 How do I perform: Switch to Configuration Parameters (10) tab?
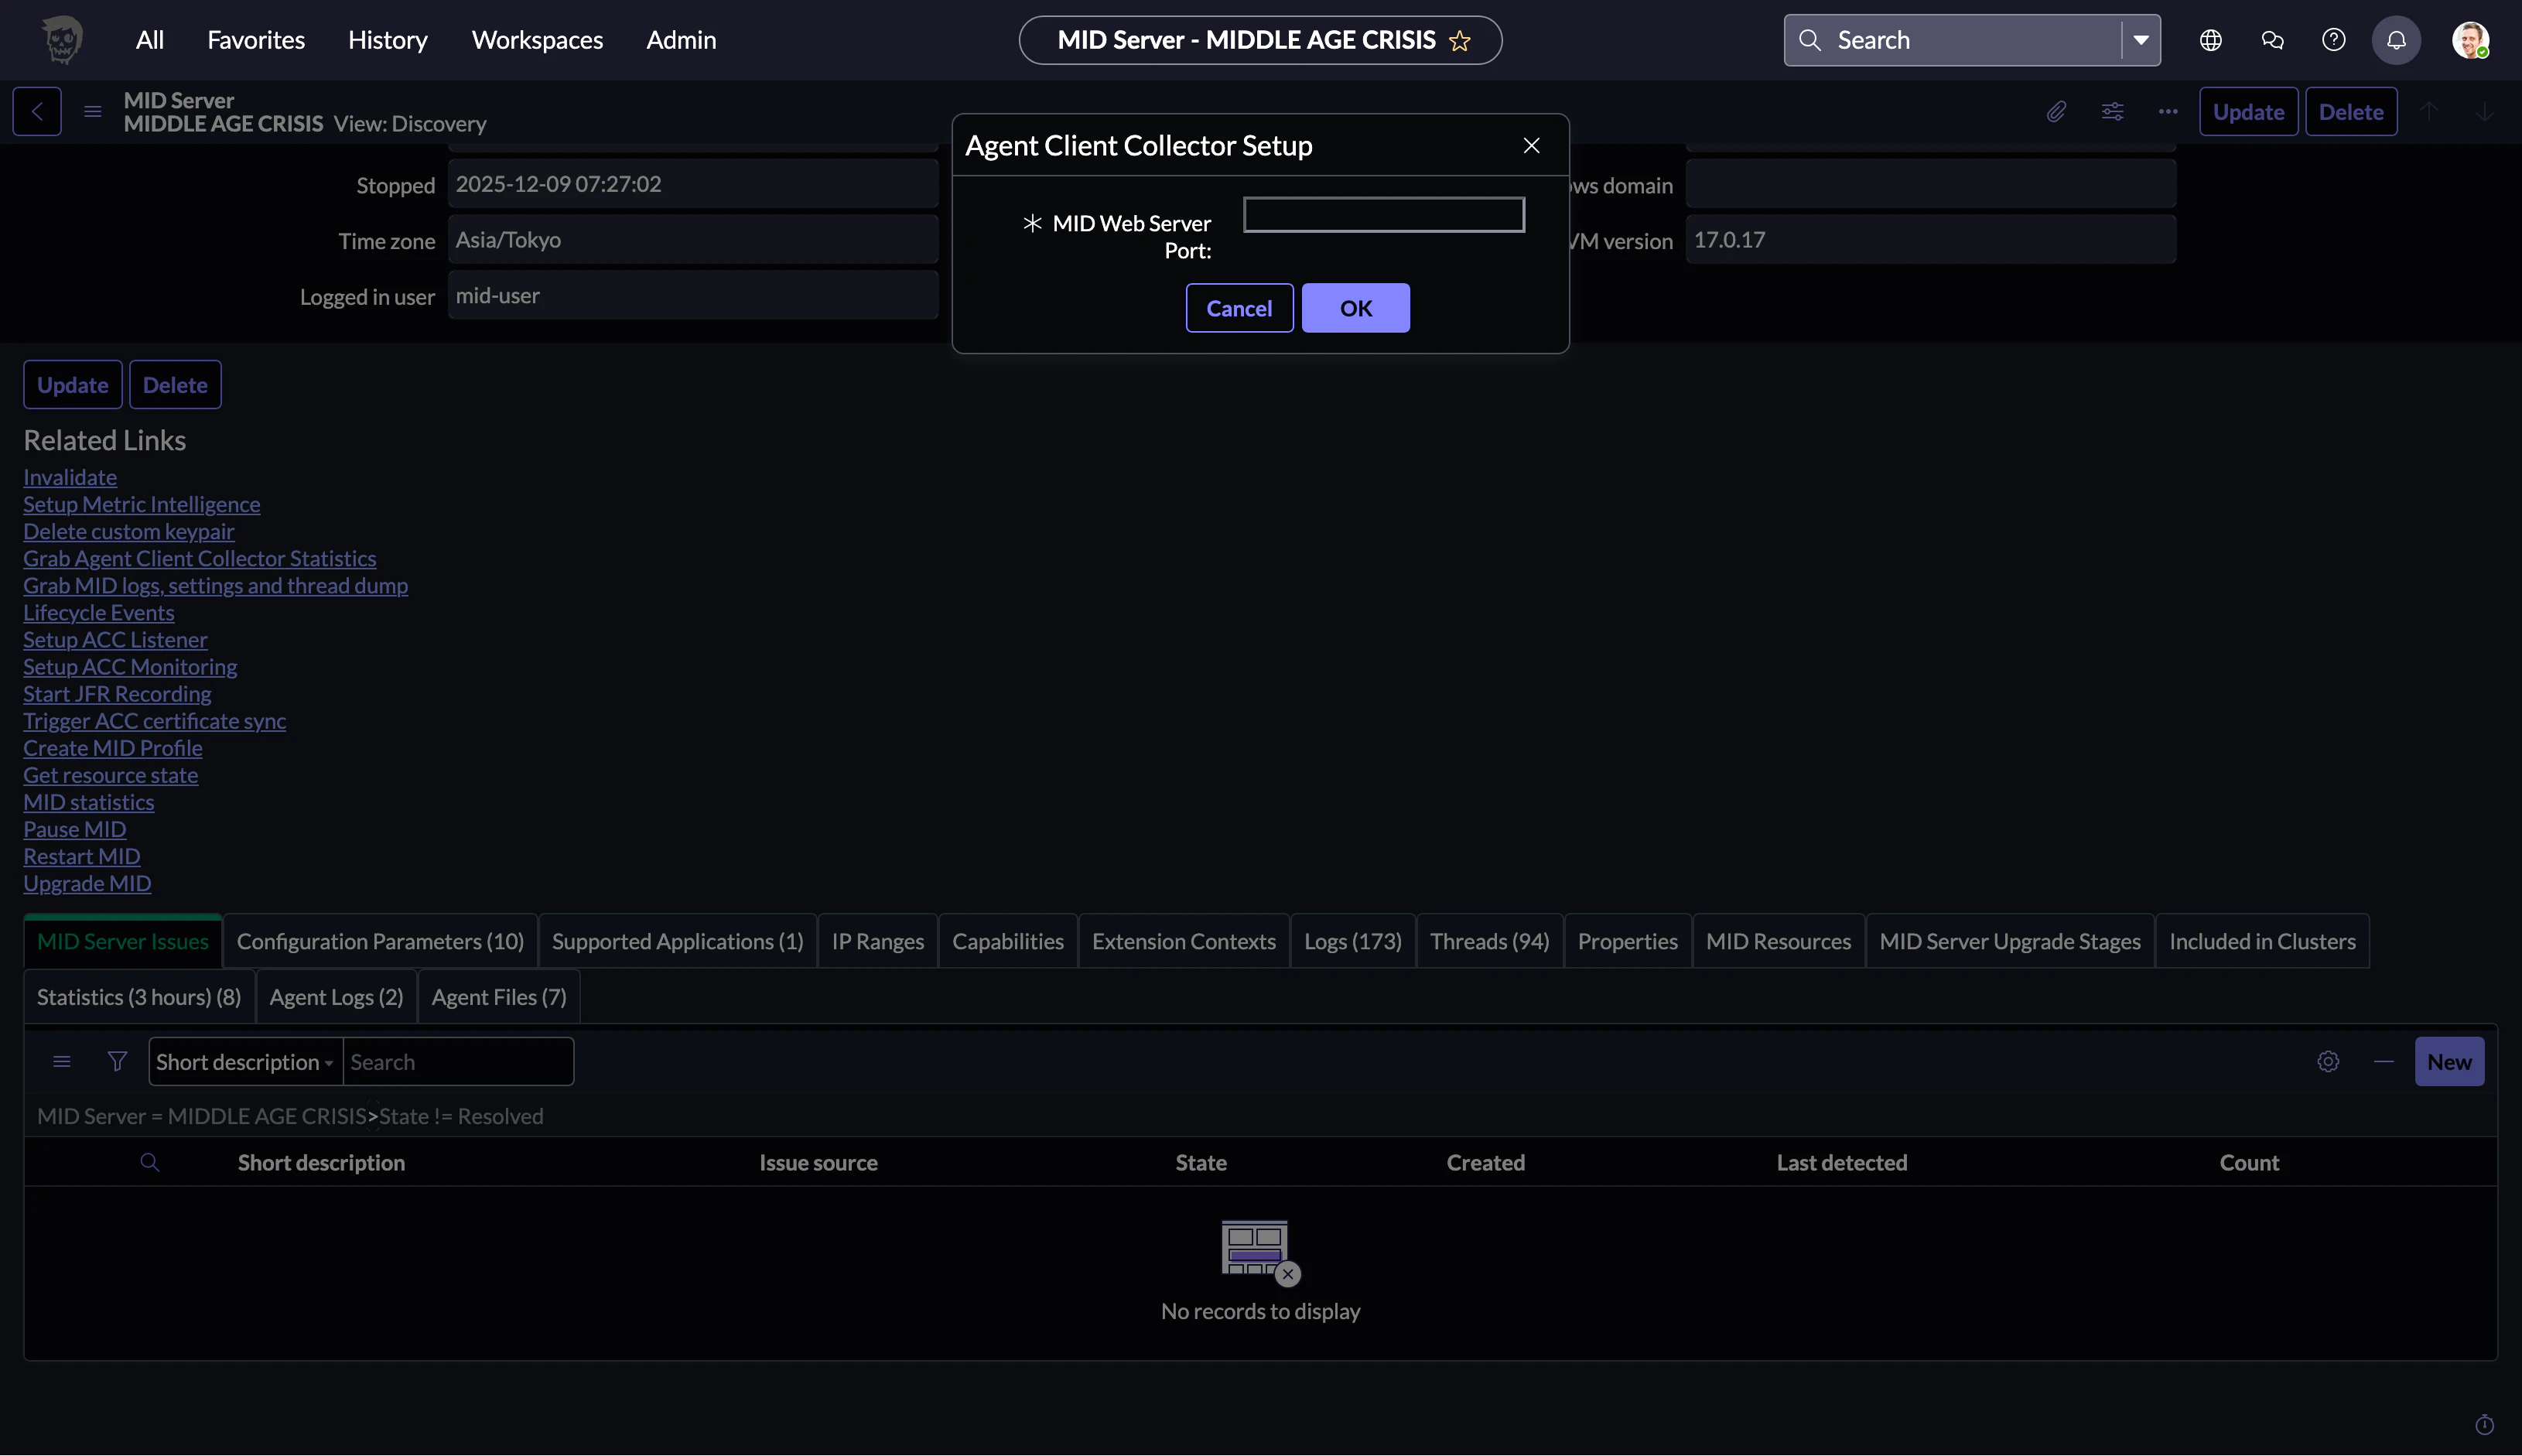[380, 941]
